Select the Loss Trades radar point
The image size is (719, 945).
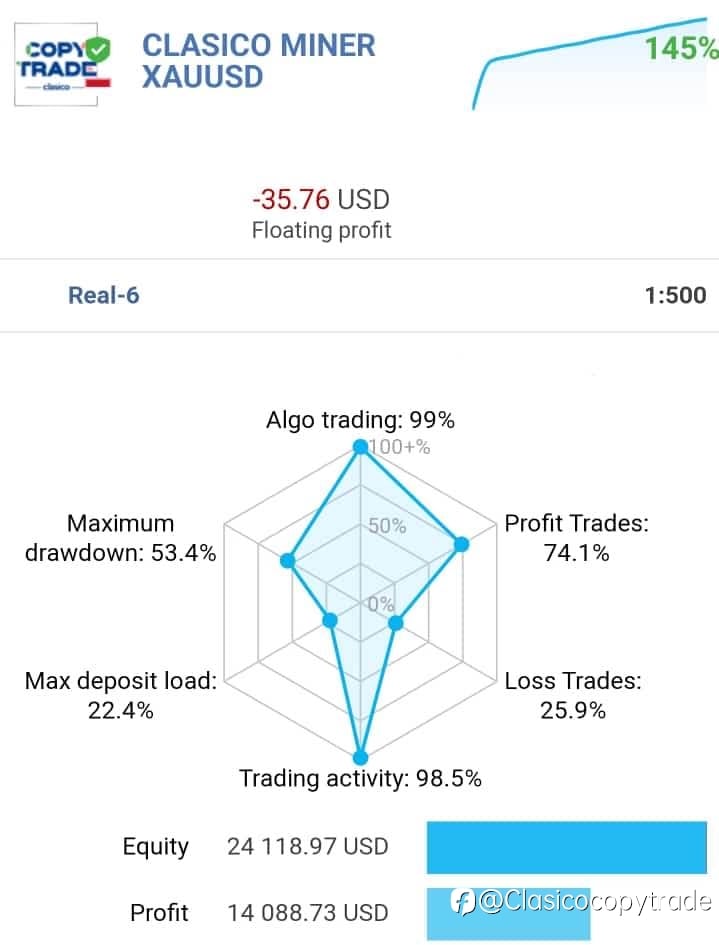tap(395, 623)
